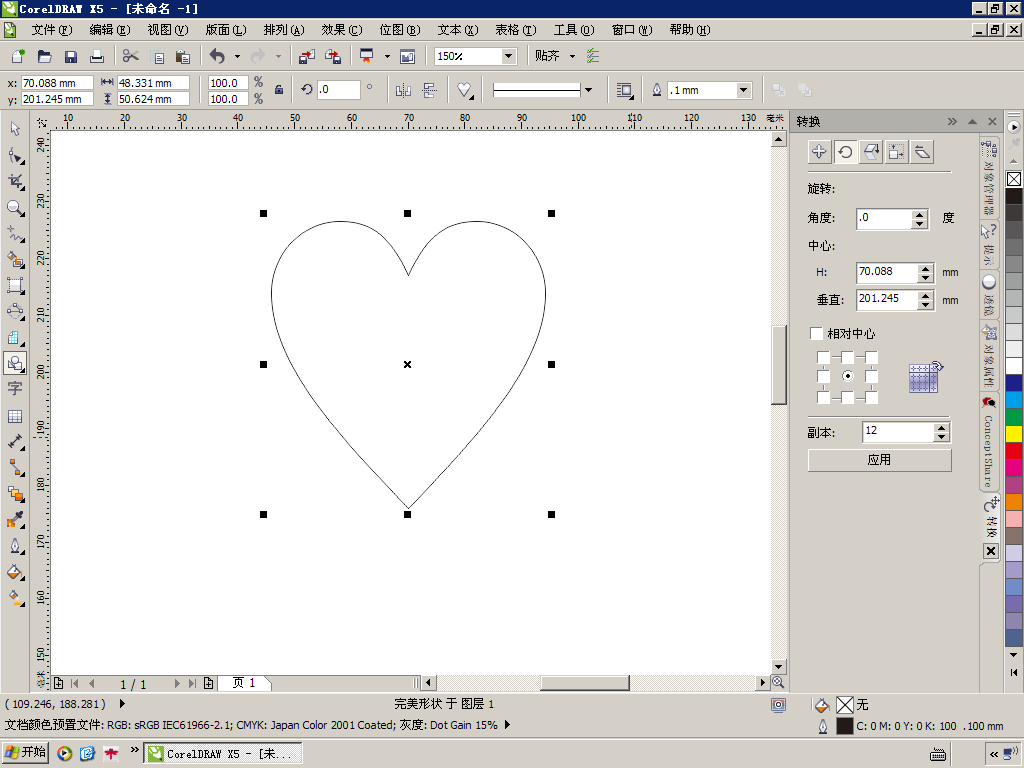Image resolution: width=1024 pixels, height=768 pixels.
Task: Click the Save disk icon
Action: click(71, 56)
